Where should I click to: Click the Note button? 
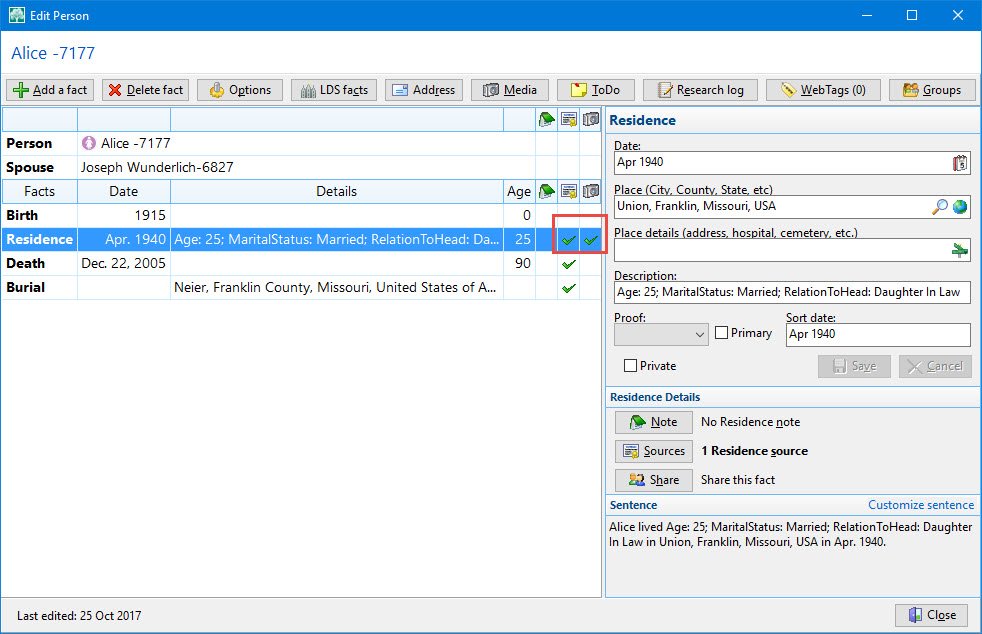(654, 422)
